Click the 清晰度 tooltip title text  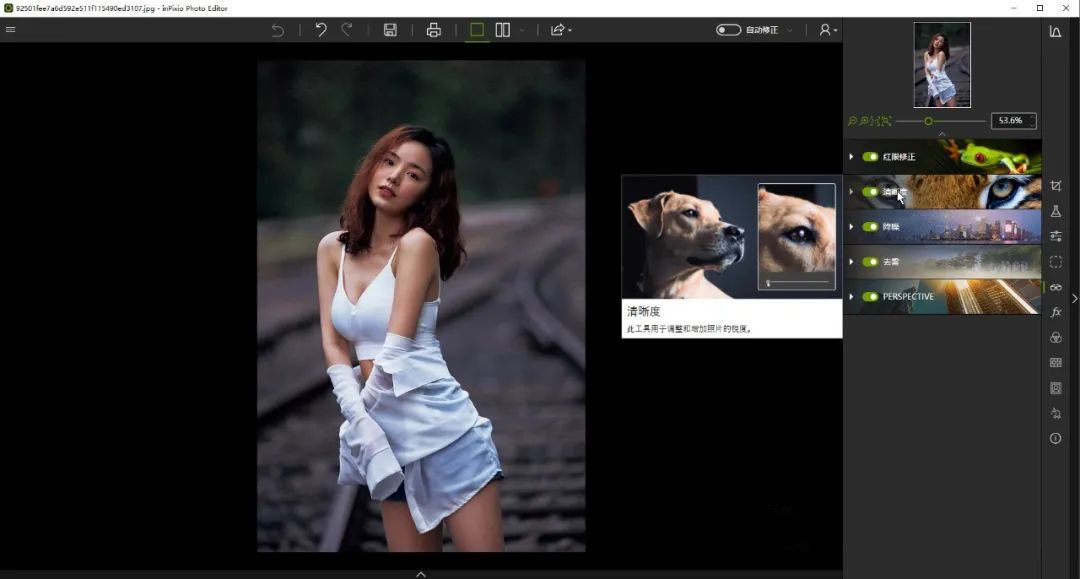point(643,311)
